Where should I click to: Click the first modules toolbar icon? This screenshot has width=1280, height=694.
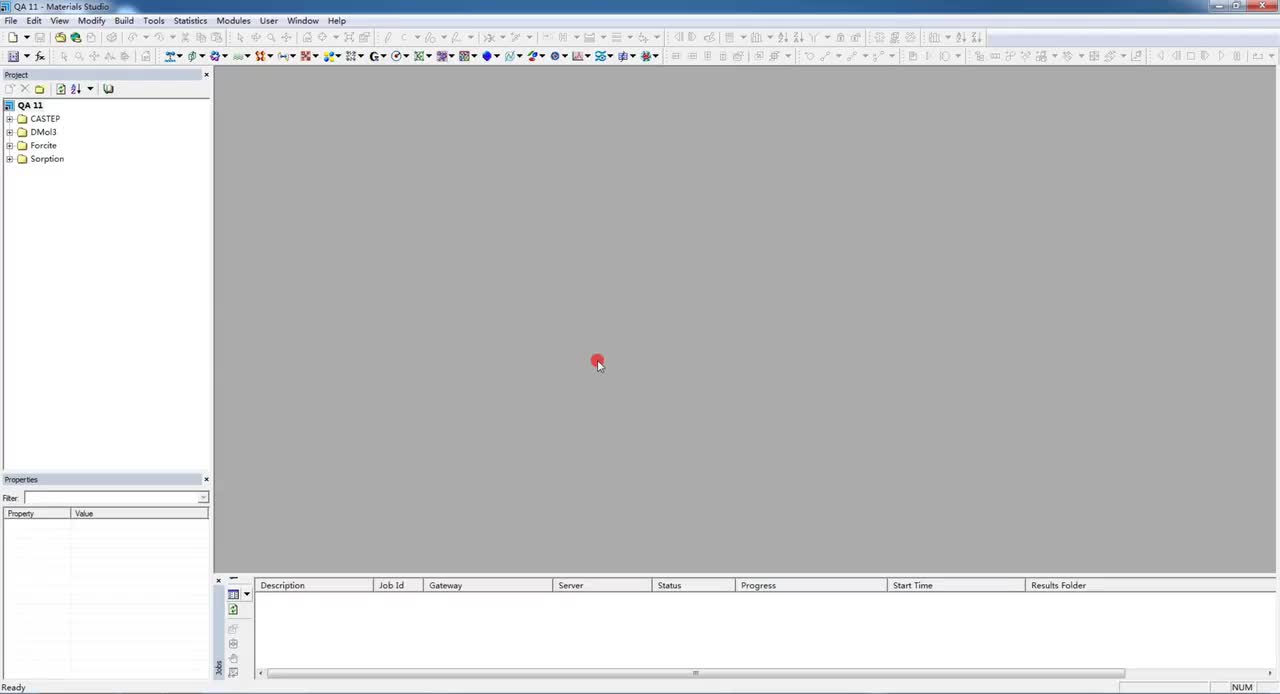coord(169,56)
